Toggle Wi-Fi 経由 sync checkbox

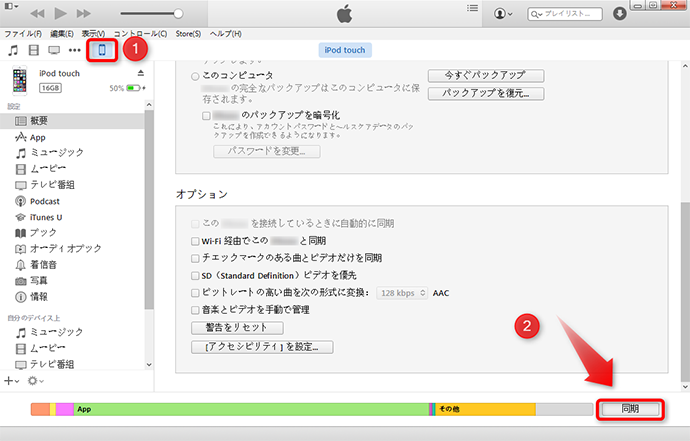click(195, 241)
